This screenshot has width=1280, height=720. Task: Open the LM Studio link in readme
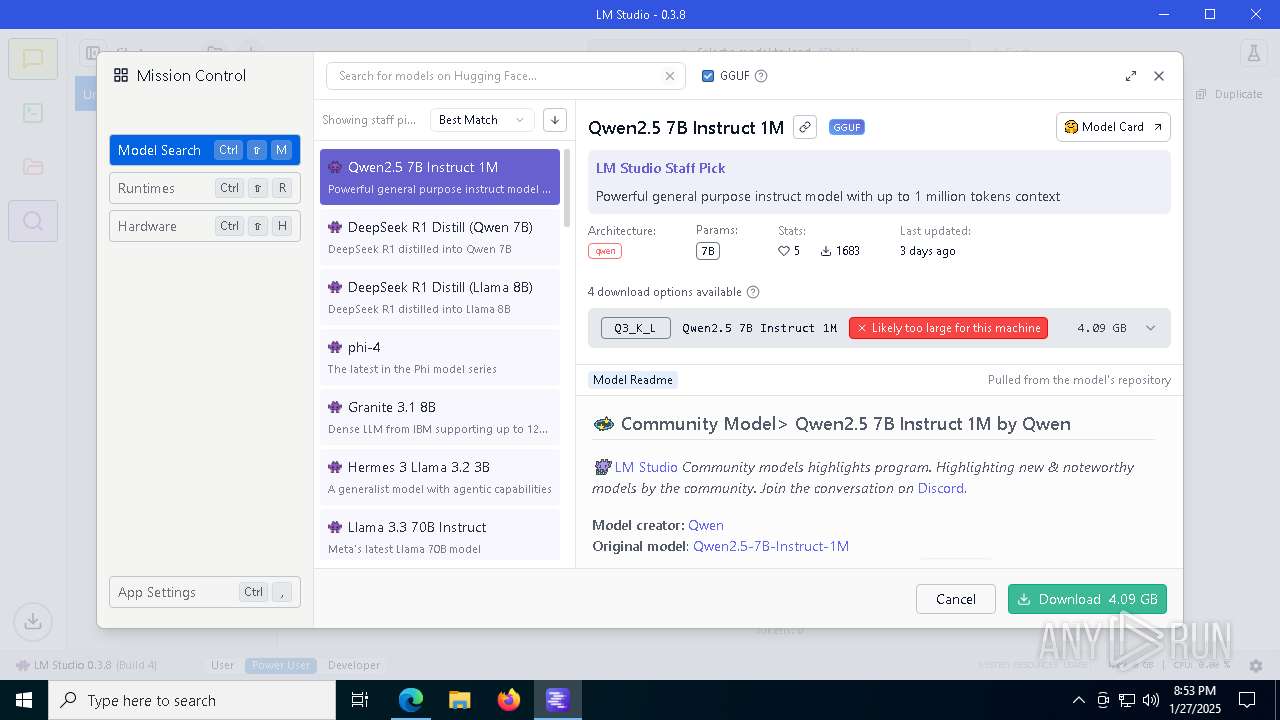[646, 467]
